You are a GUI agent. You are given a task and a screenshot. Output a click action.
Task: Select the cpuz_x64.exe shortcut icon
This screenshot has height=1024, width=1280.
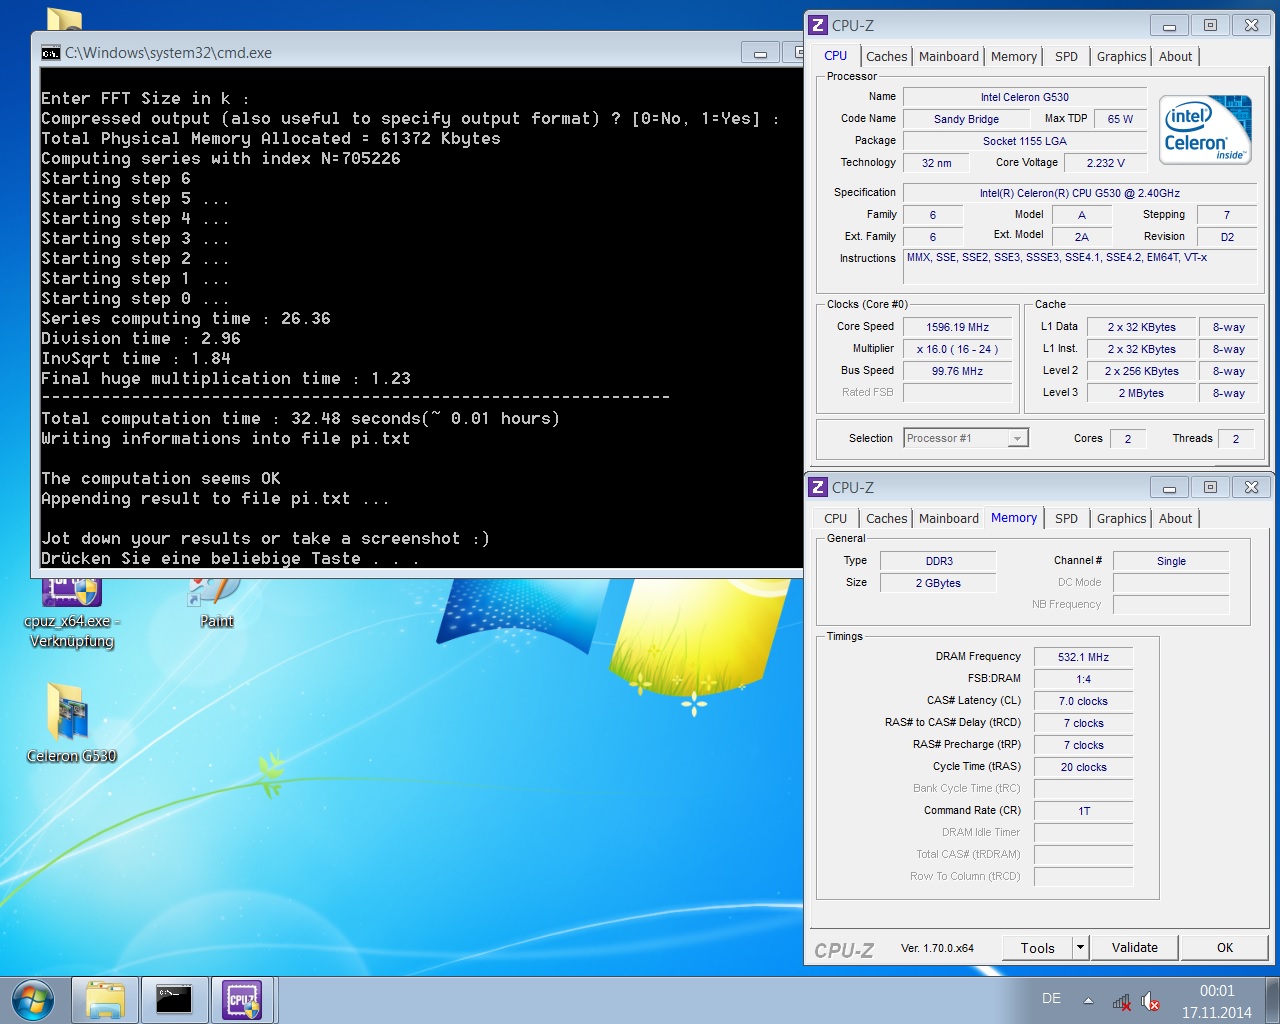[x=71, y=612]
